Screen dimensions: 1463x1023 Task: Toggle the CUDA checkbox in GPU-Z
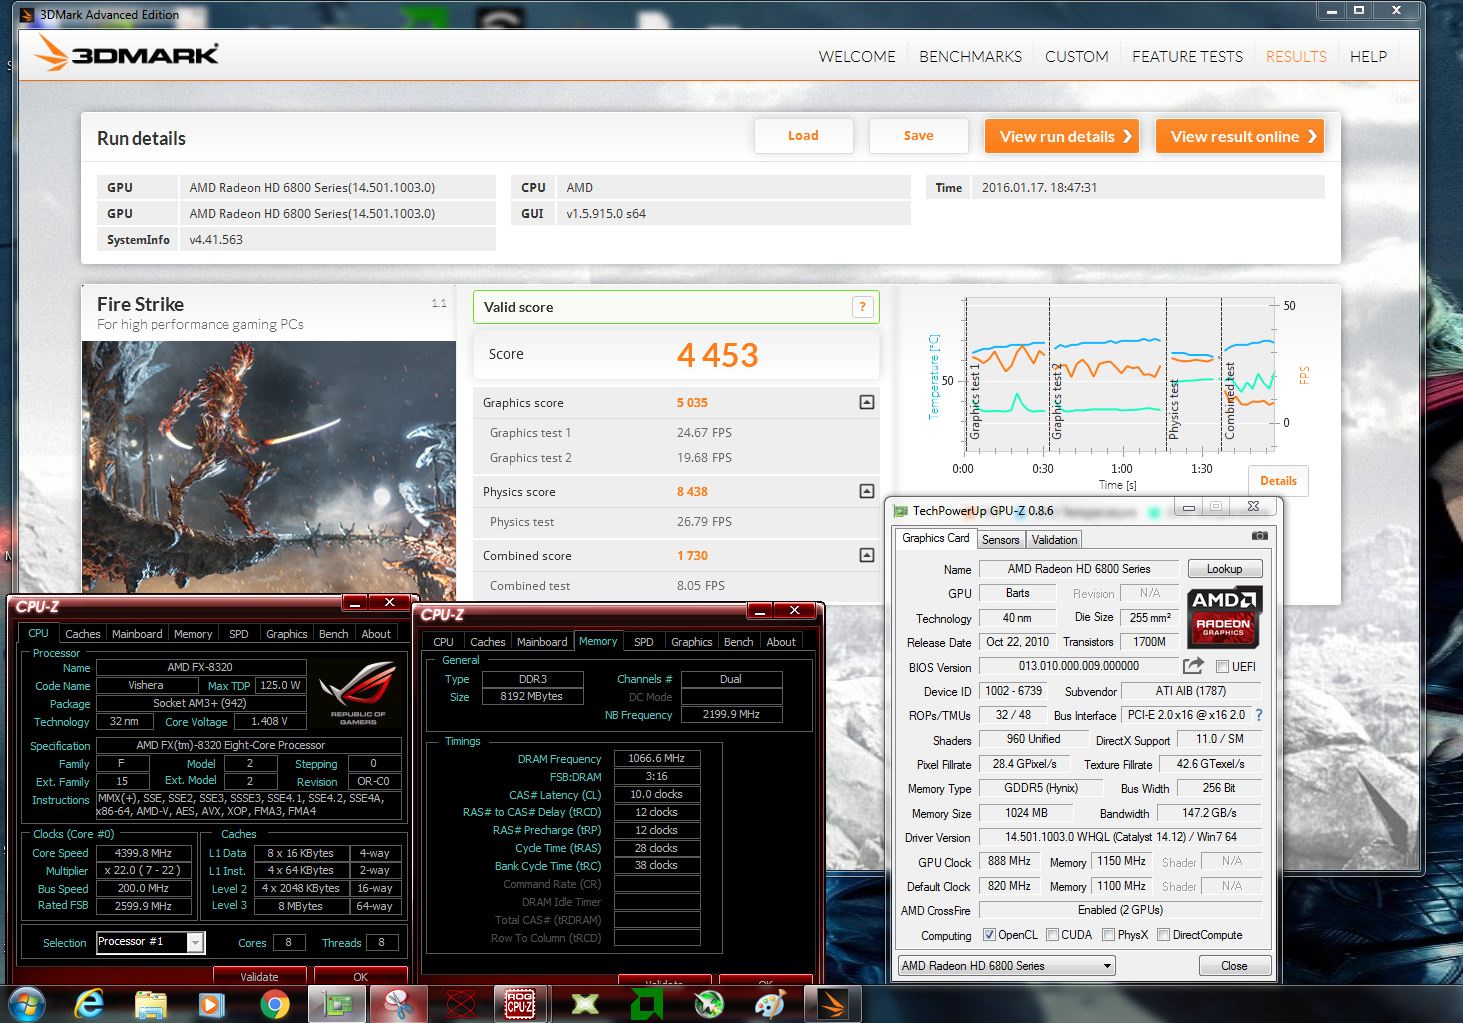click(x=1052, y=935)
